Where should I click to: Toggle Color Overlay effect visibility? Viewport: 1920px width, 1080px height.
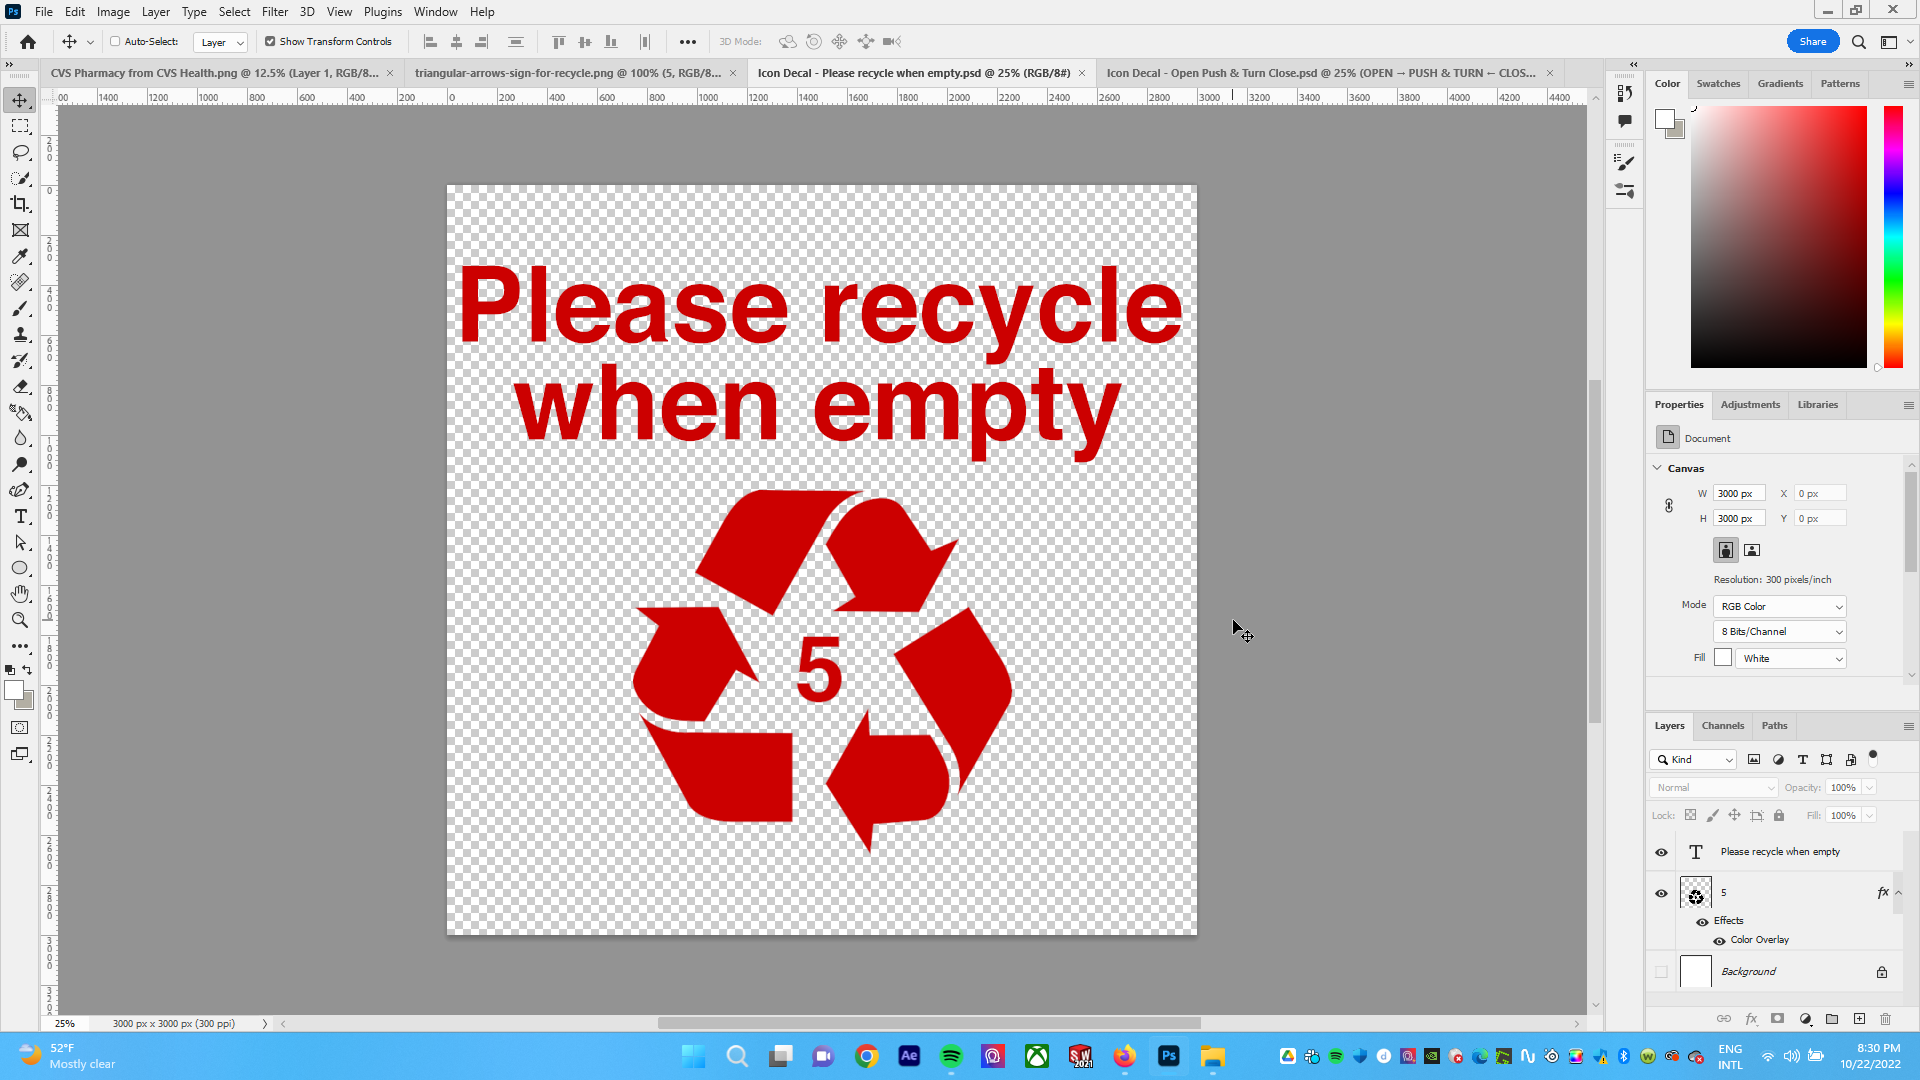point(1719,940)
